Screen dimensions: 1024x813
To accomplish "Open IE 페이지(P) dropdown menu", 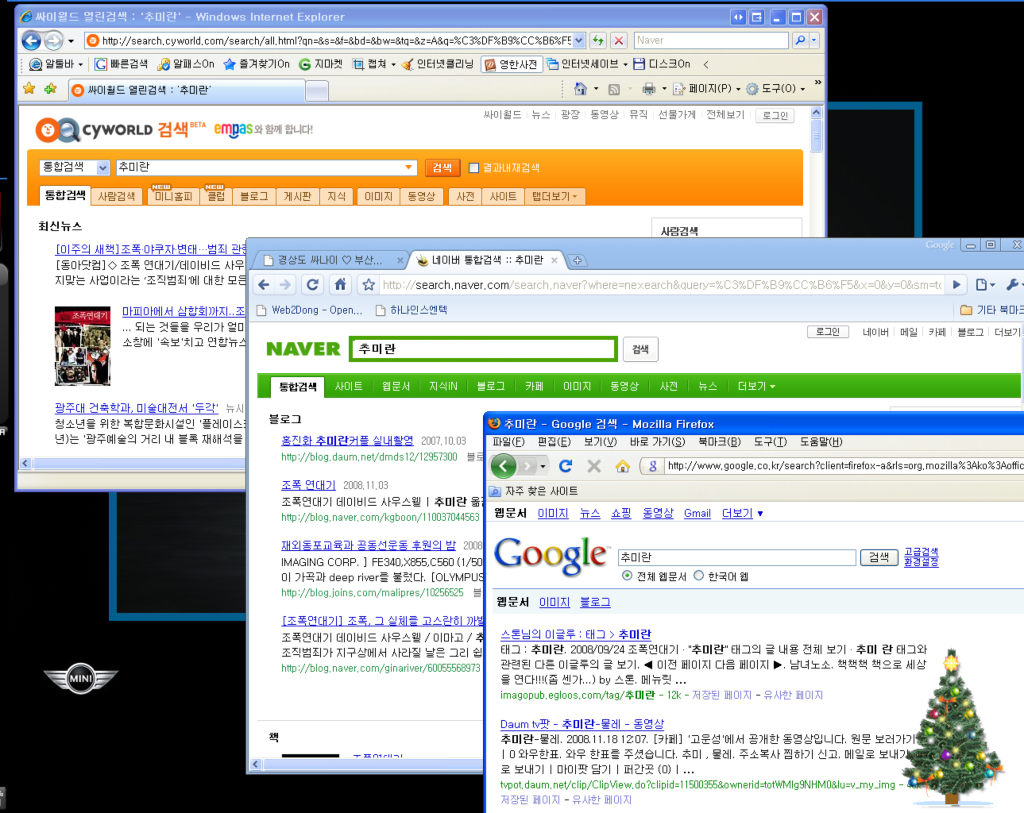I will [x=707, y=89].
